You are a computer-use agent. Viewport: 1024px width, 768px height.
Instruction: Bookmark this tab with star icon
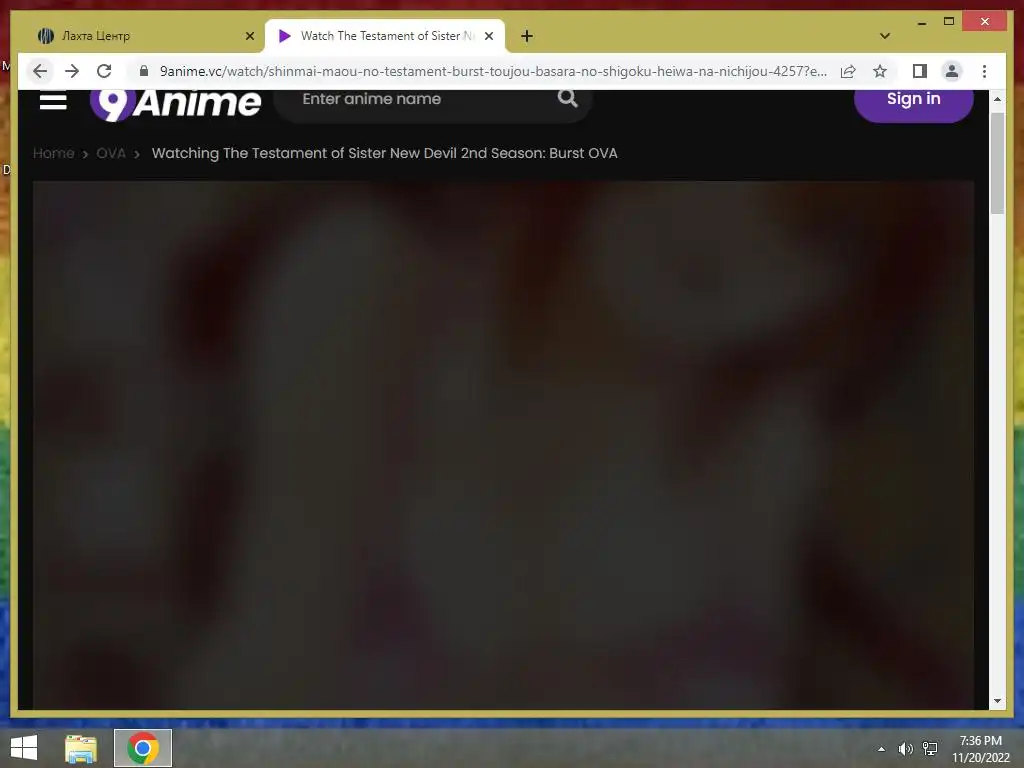coord(880,71)
